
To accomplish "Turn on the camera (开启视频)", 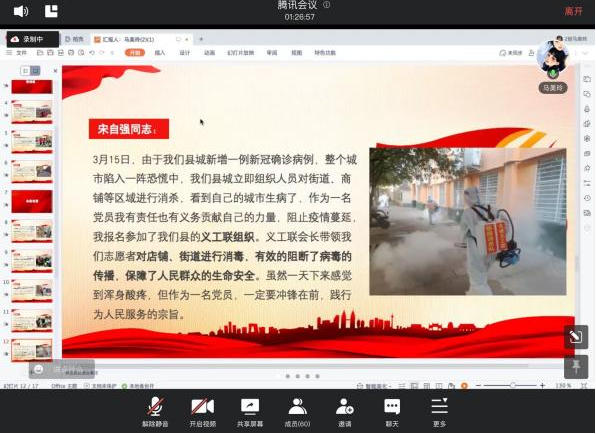I will tap(203, 412).
